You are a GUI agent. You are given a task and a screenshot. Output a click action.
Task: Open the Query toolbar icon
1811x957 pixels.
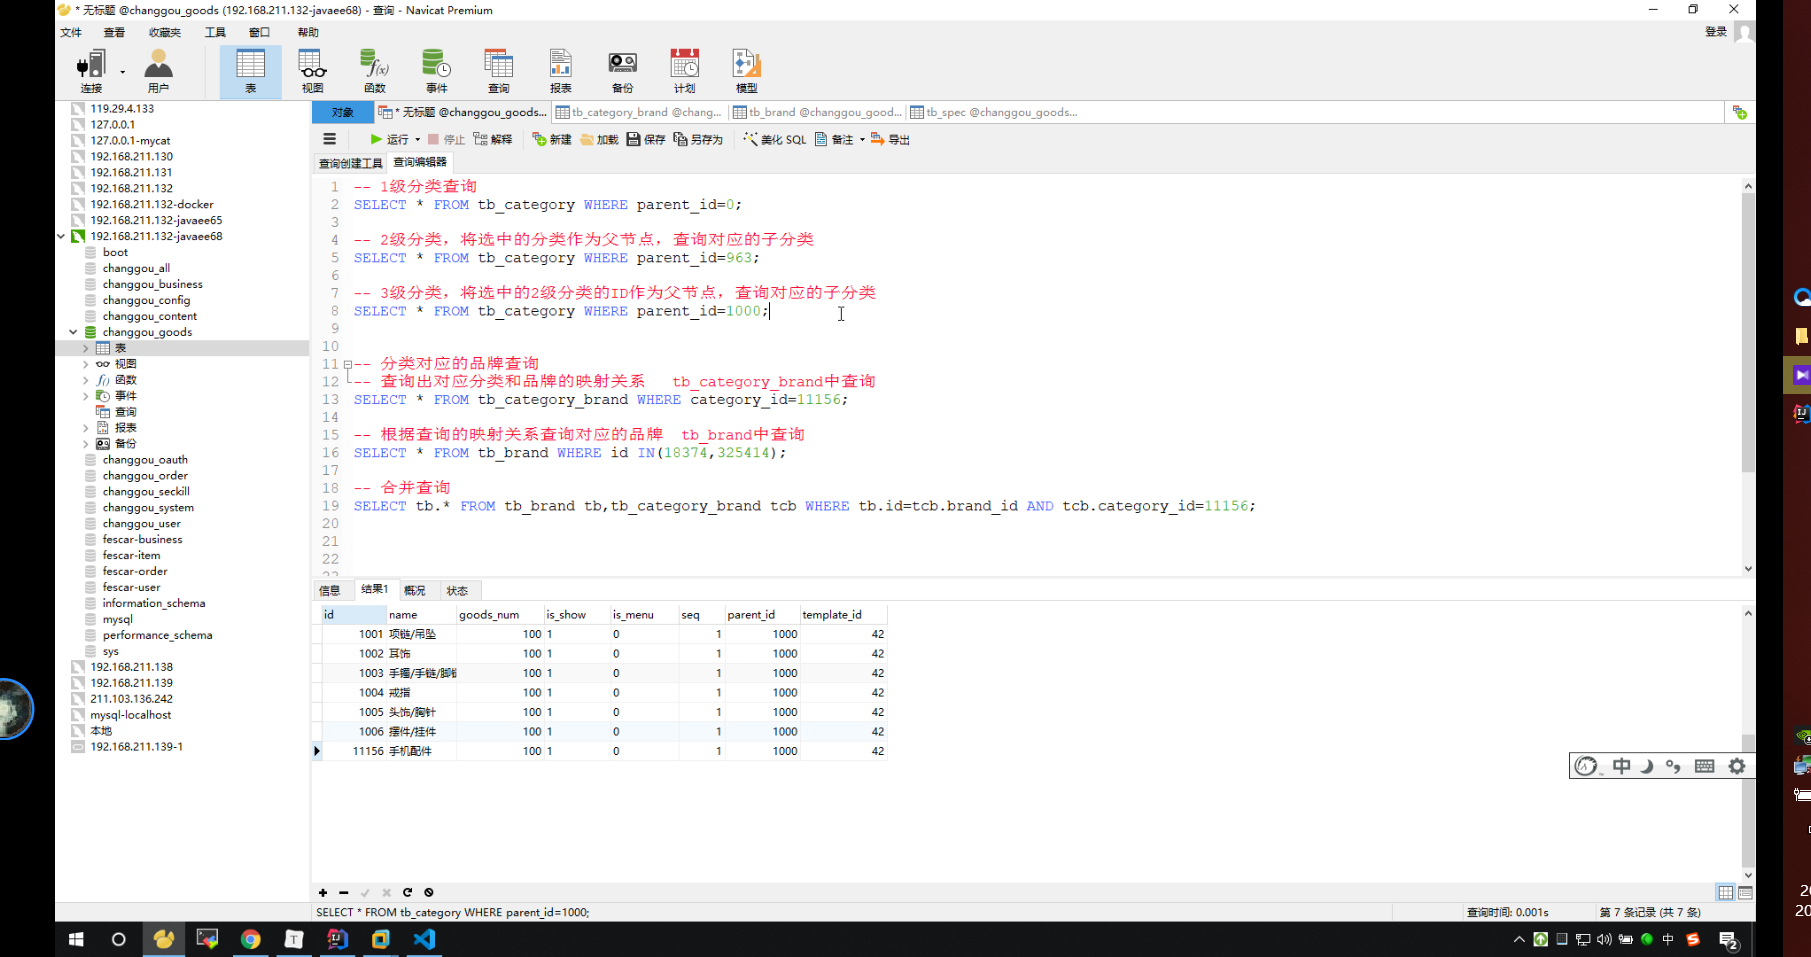(499, 71)
